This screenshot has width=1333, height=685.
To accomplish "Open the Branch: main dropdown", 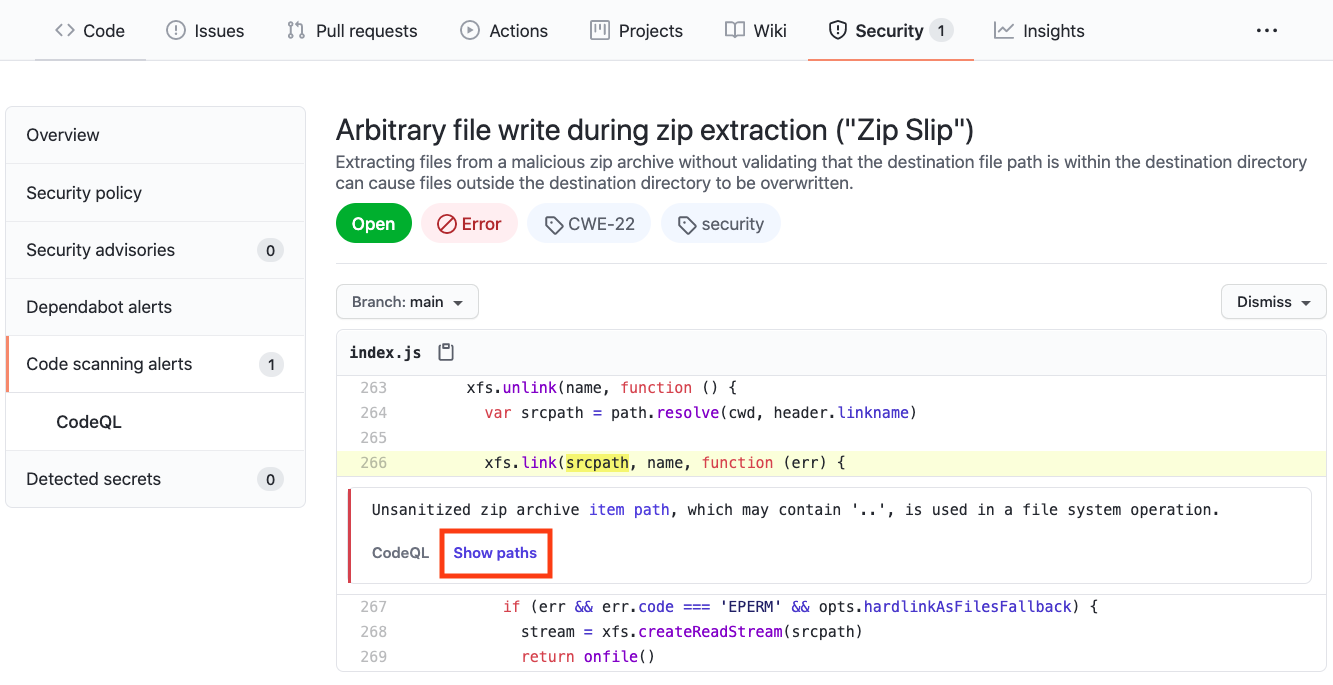I will (x=407, y=302).
